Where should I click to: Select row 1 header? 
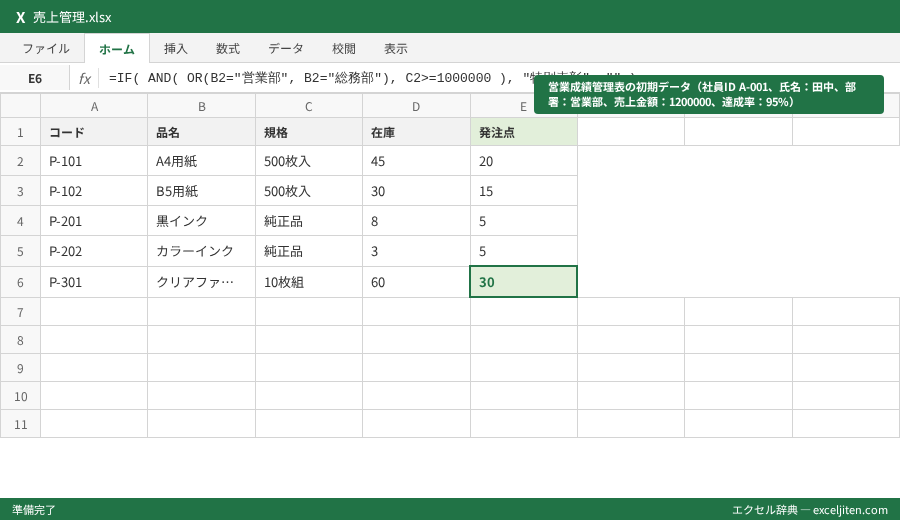[20, 133]
